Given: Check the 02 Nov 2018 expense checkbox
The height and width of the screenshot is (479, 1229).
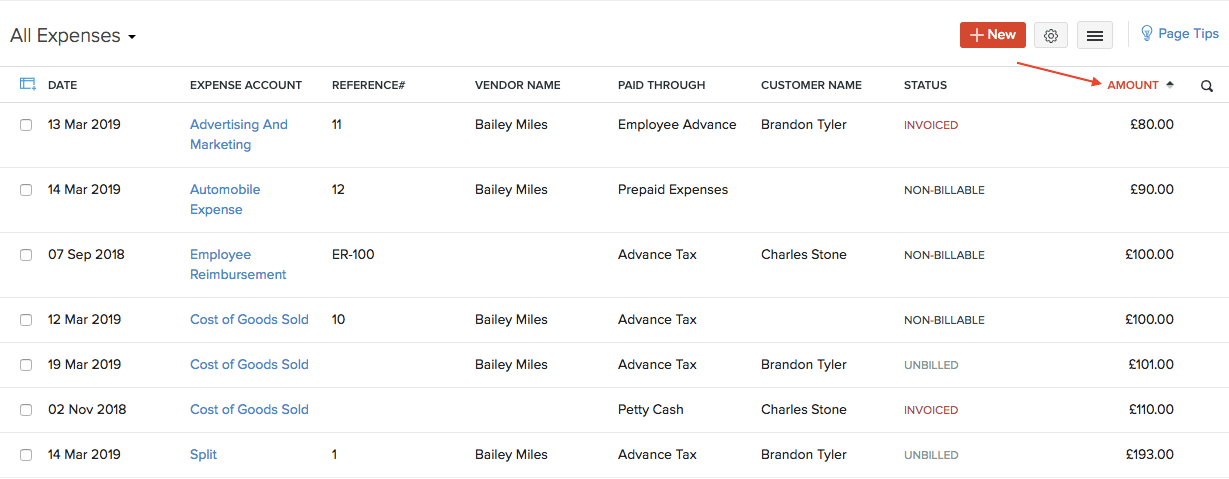Looking at the screenshot, I should [x=26, y=410].
